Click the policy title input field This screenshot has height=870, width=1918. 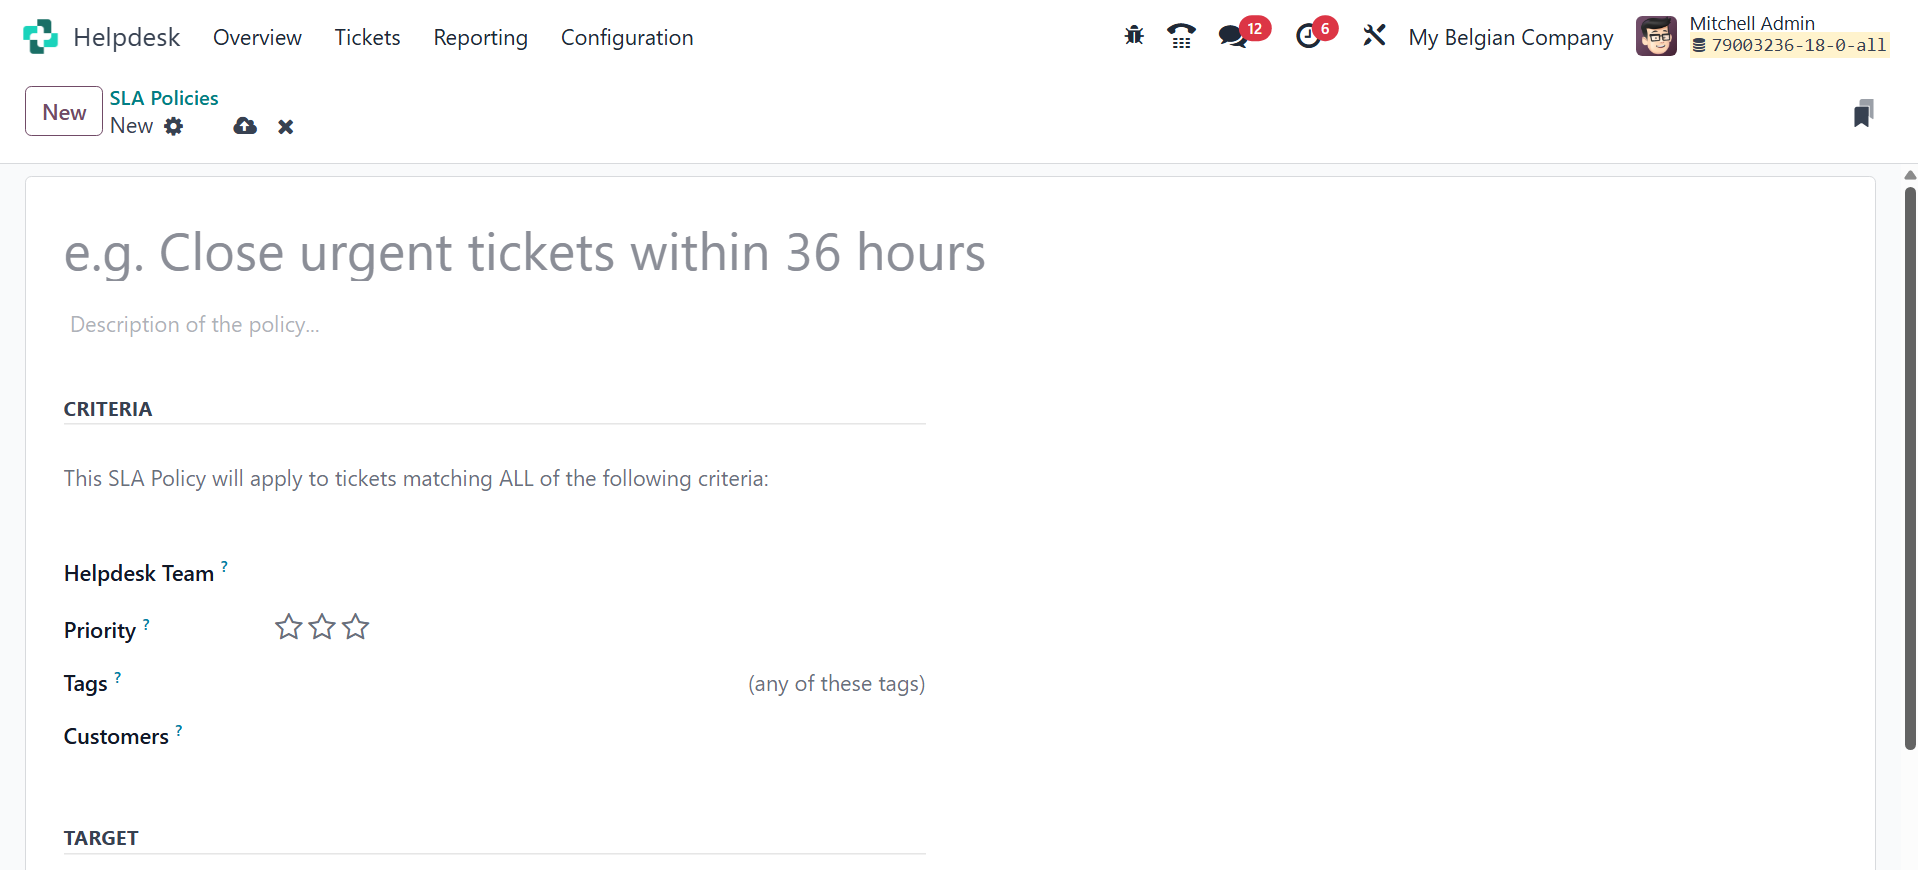pyautogui.click(x=524, y=252)
